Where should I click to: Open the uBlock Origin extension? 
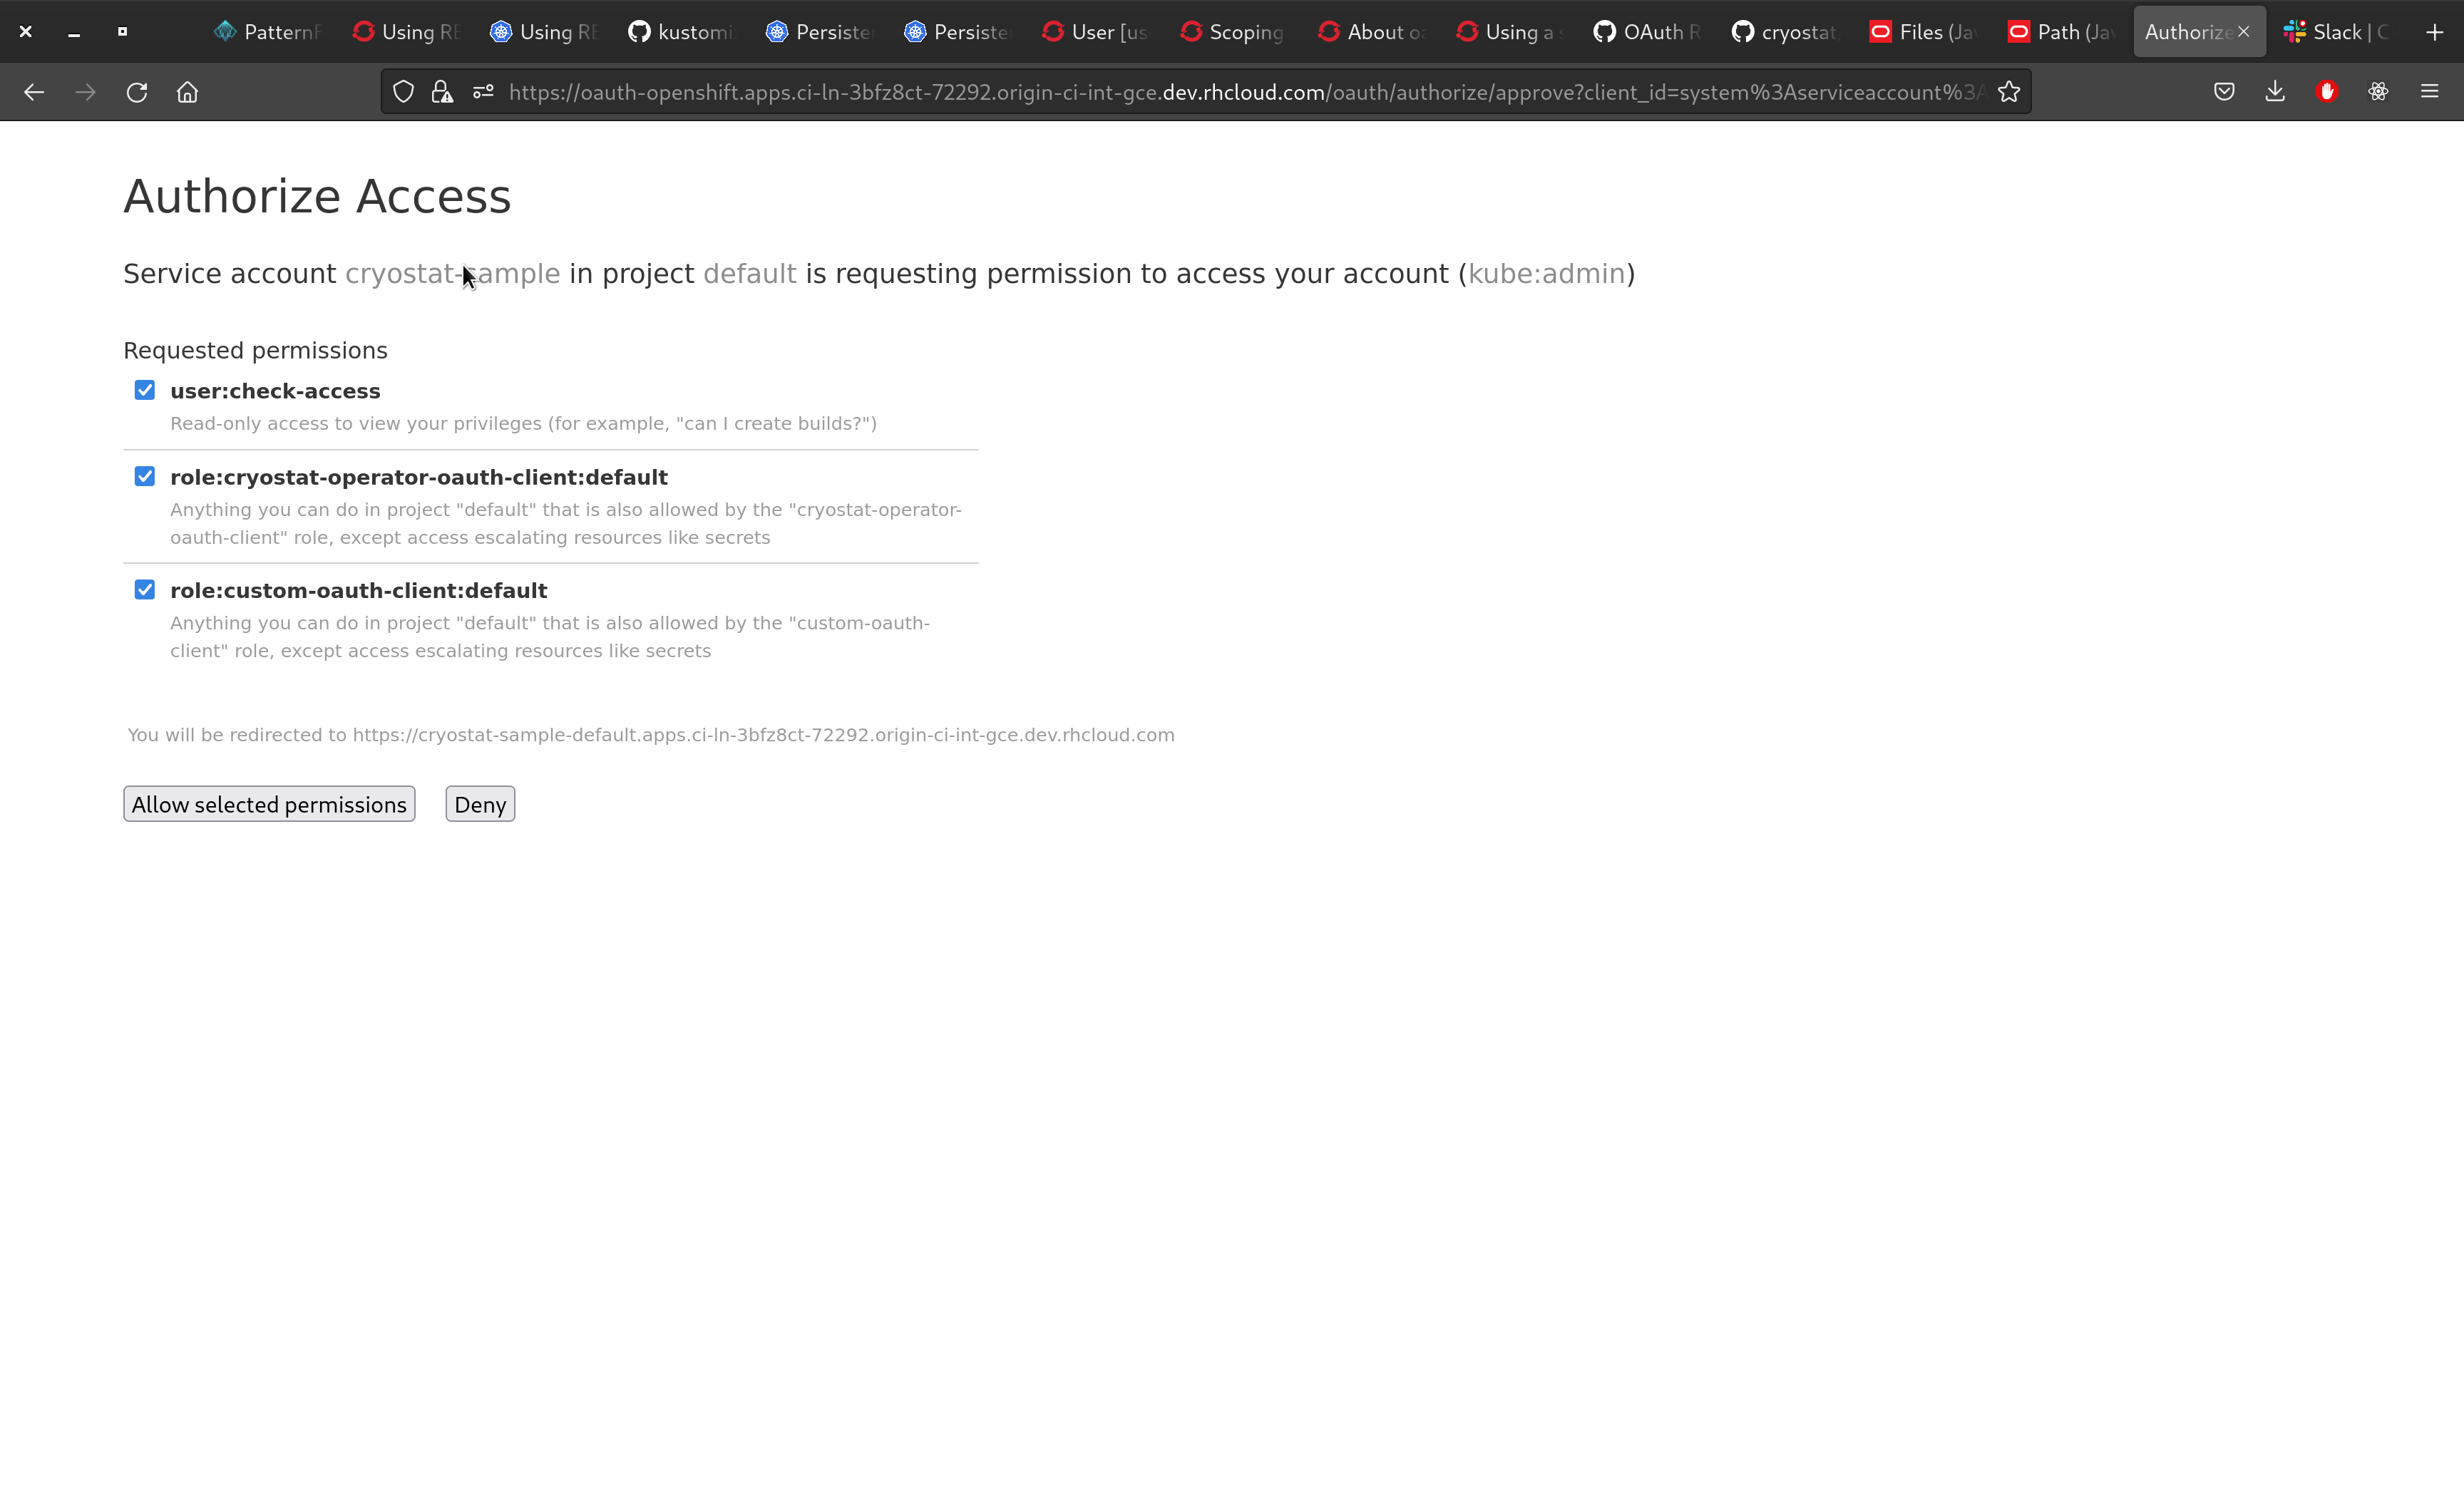(2327, 91)
